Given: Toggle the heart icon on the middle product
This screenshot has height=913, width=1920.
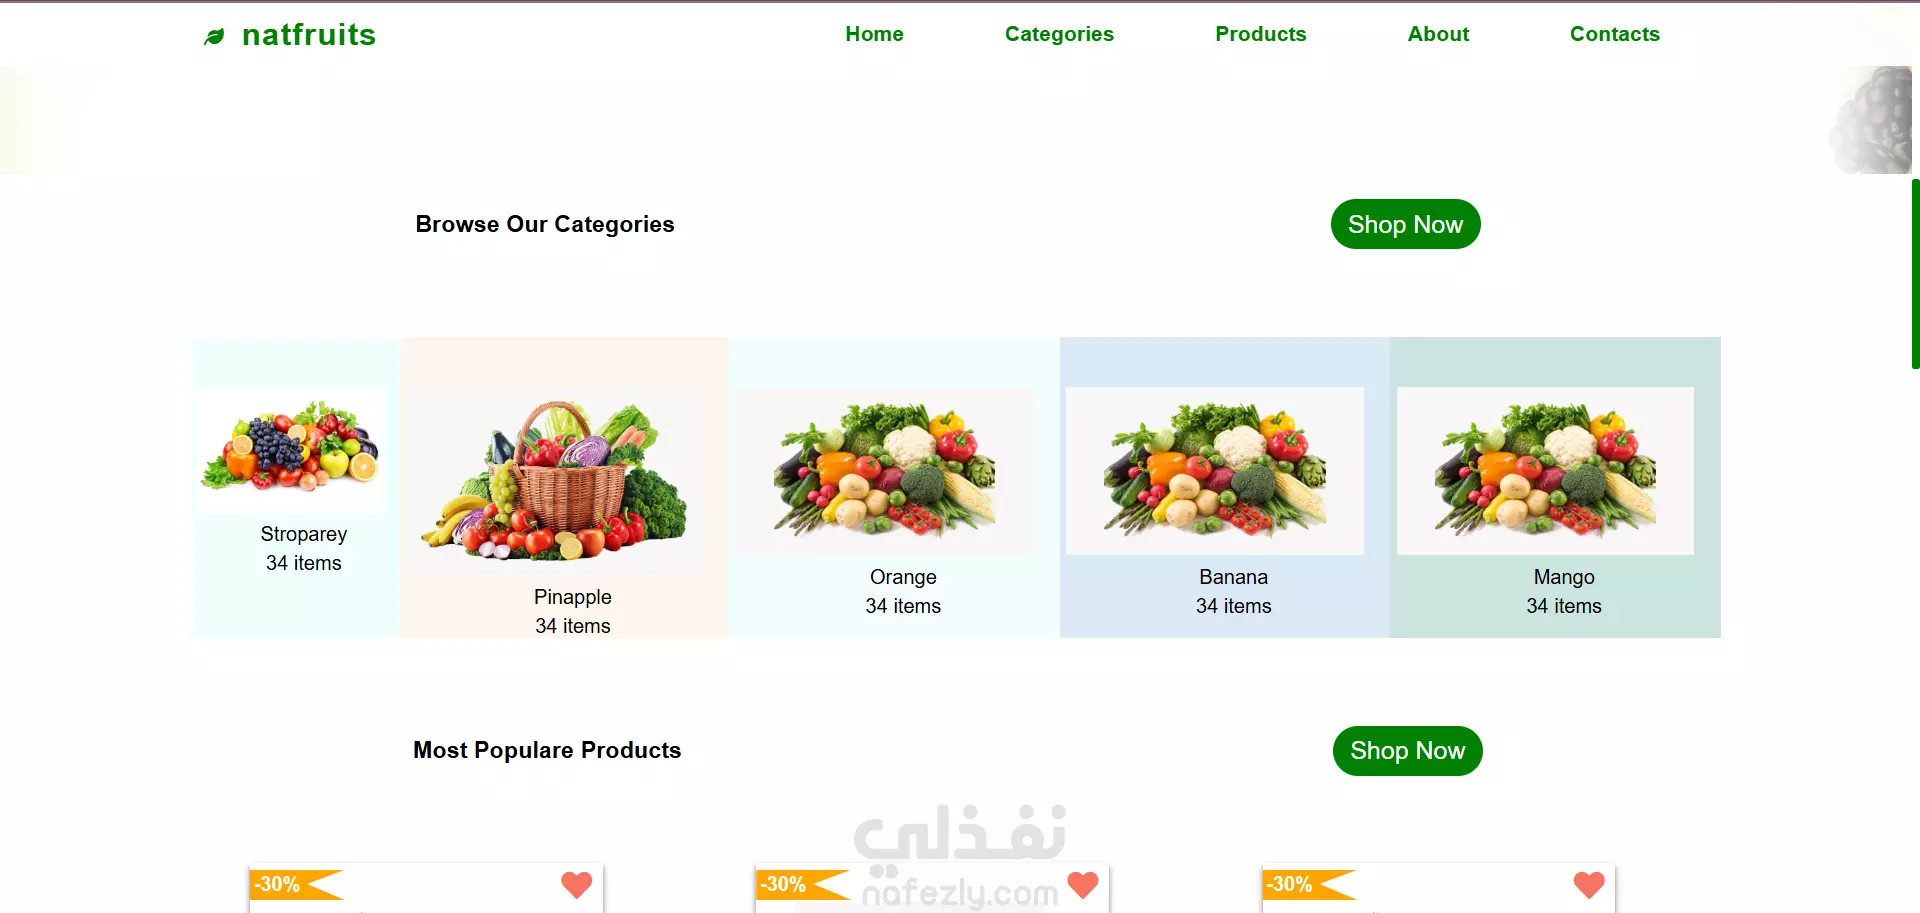Looking at the screenshot, I should [x=1083, y=885].
